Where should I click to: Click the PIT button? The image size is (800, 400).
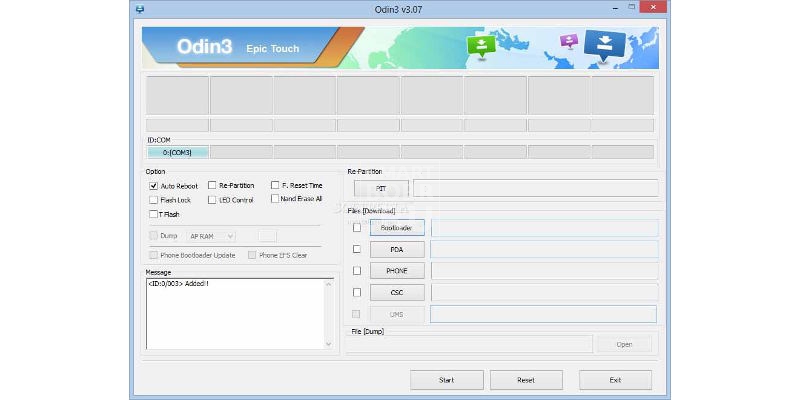click(x=381, y=188)
